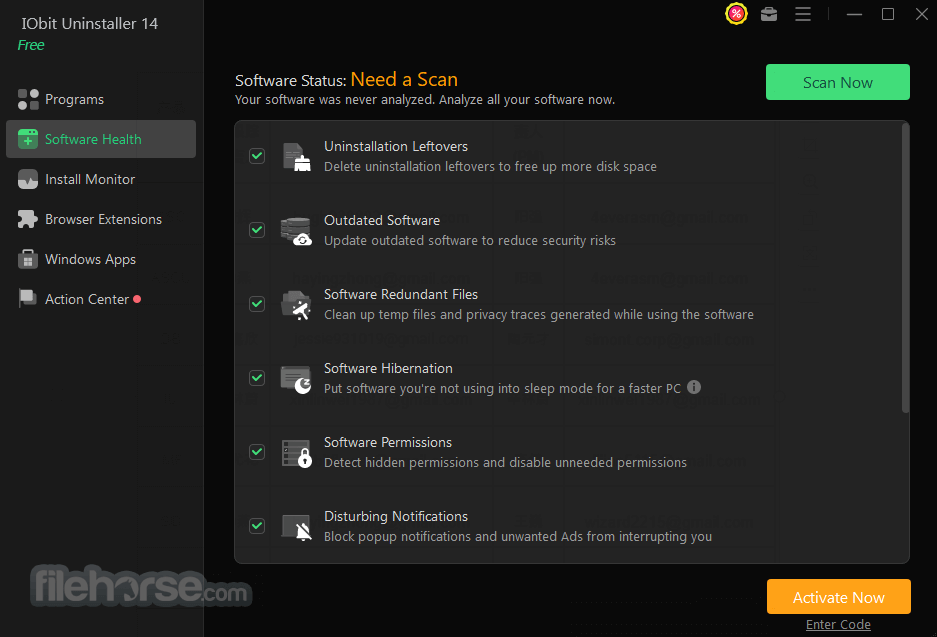Click the Software Redundant Files icon
This screenshot has width=937, height=637.
coord(296,305)
